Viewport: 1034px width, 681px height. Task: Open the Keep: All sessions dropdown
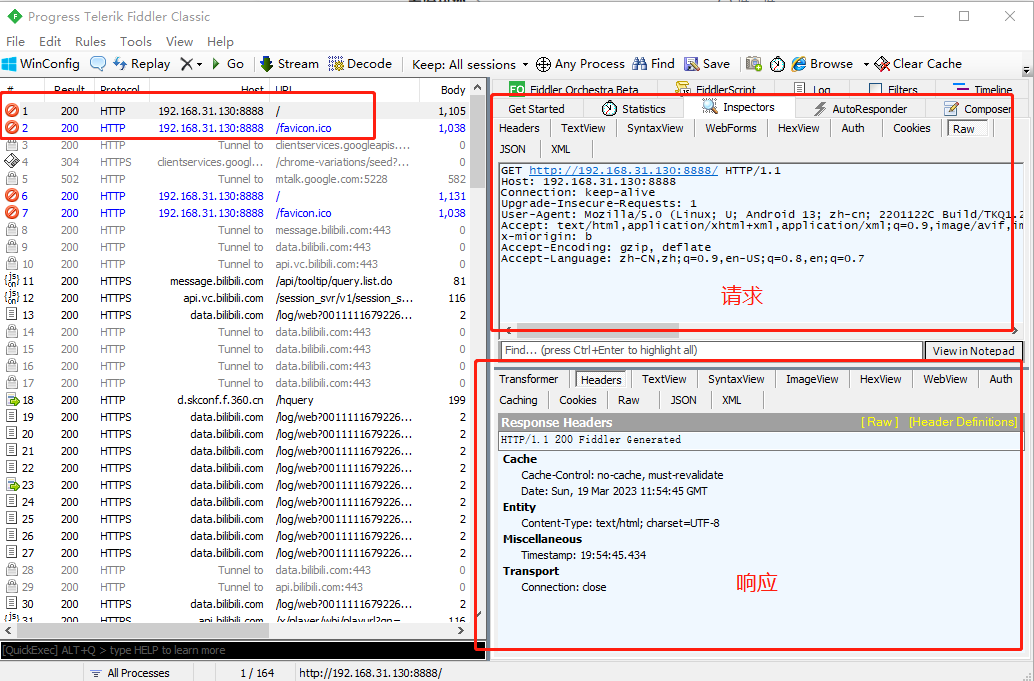tap(470, 65)
